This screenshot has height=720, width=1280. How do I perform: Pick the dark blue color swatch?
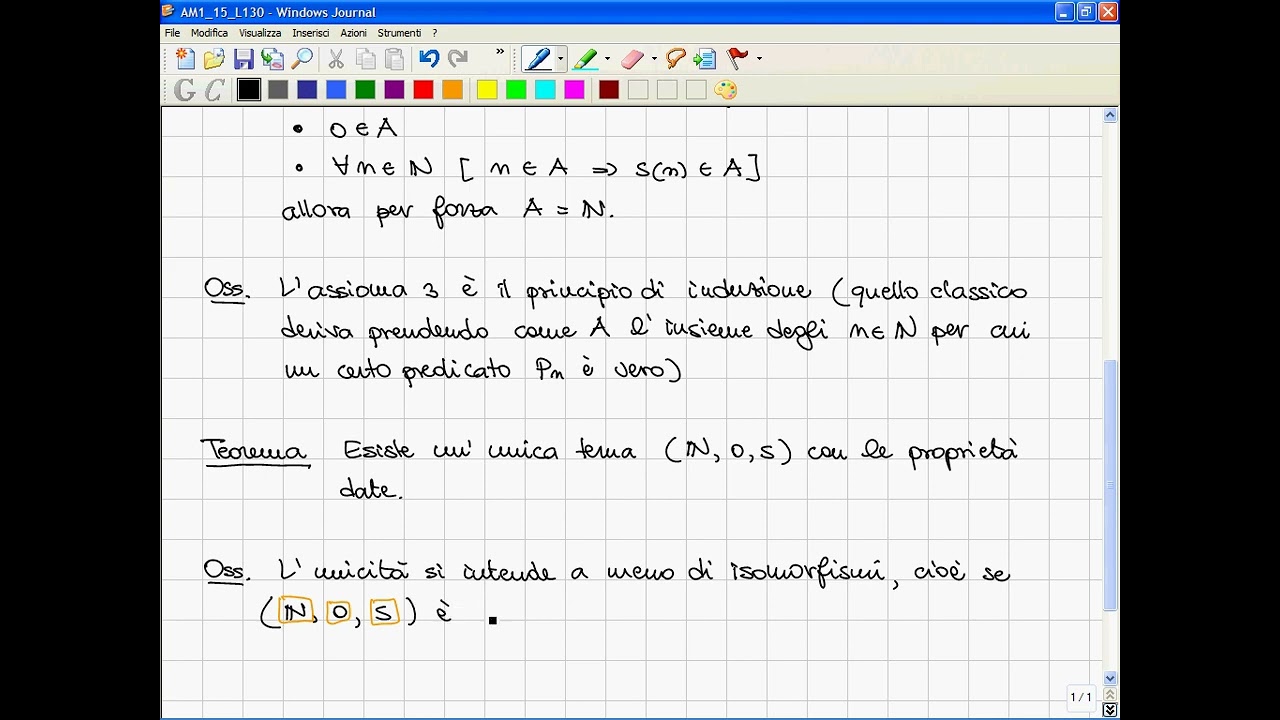click(307, 90)
